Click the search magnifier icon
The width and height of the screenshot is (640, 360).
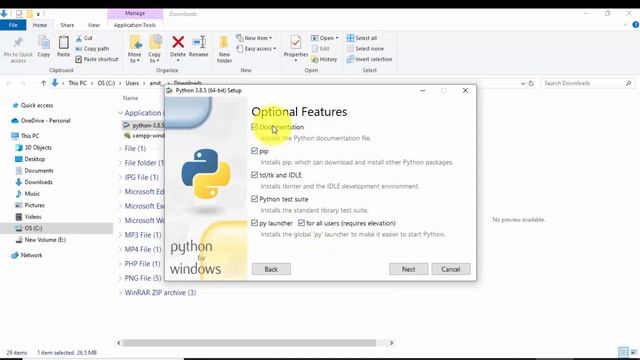(629, 83)
